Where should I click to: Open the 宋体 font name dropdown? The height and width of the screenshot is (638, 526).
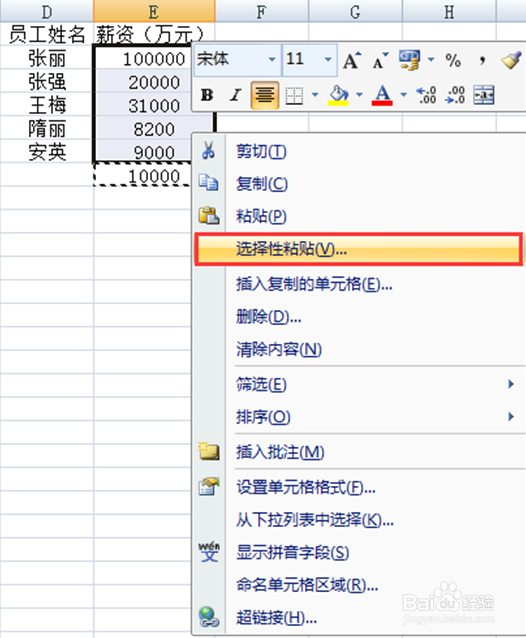tap(272, 60)
